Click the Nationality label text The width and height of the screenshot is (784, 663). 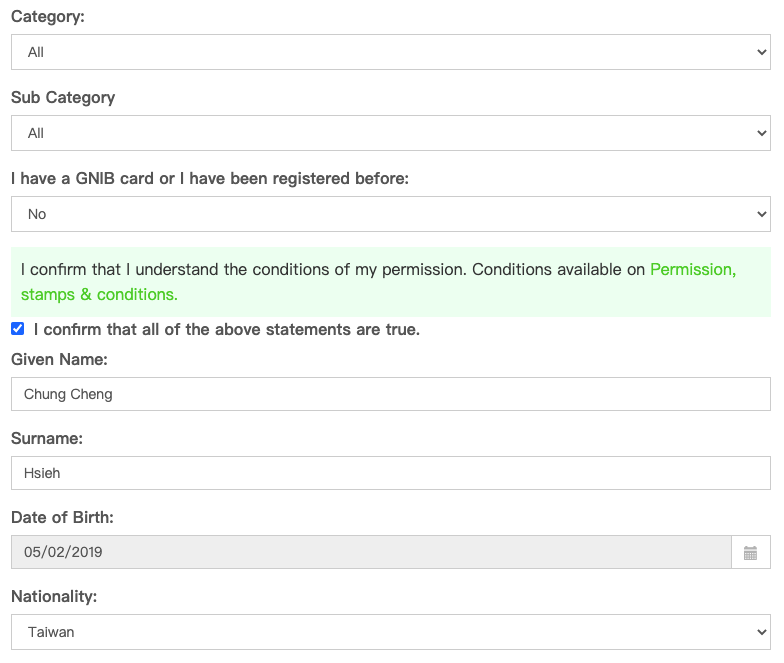pos(54,596)
